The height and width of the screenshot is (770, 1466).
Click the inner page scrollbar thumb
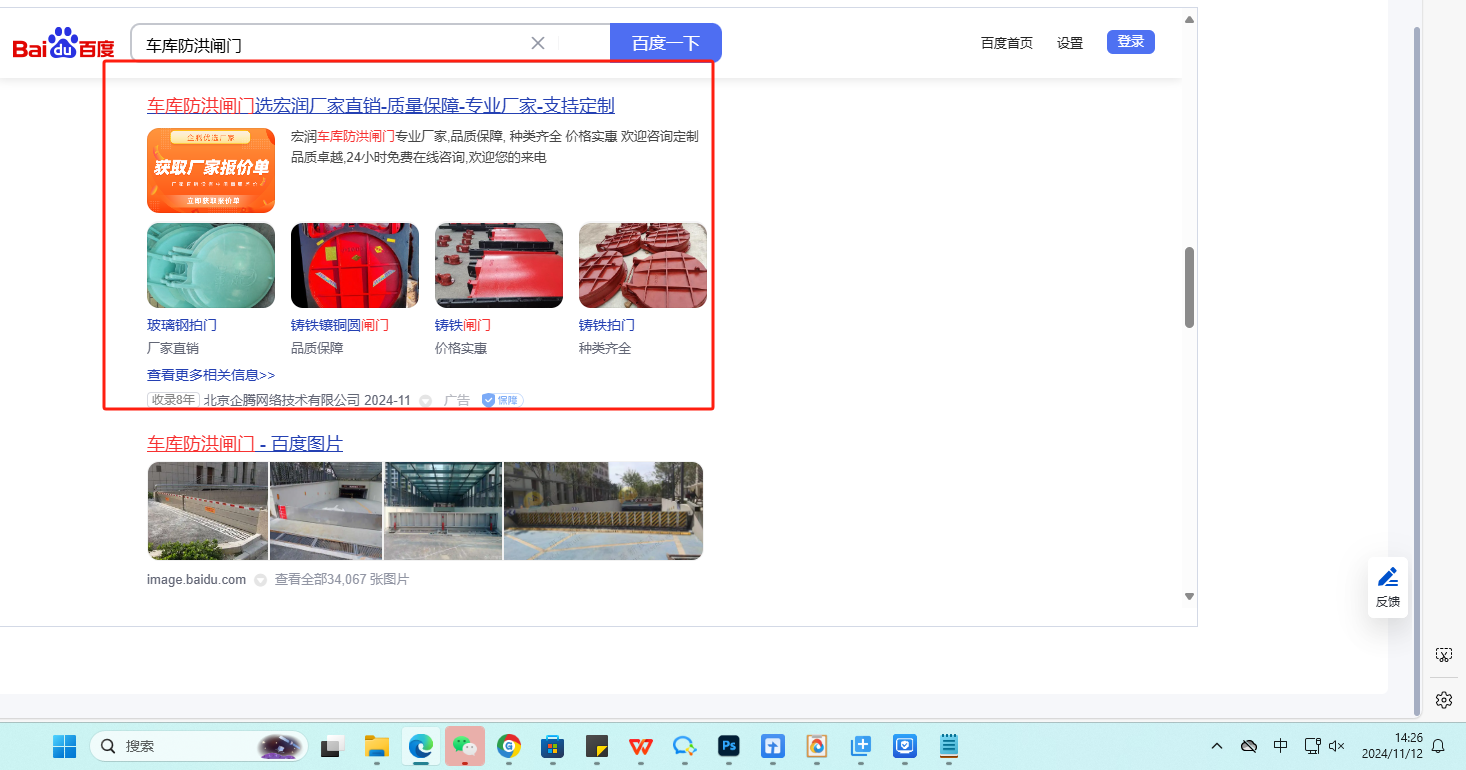pyautogui.click(x=1189, y=287)
